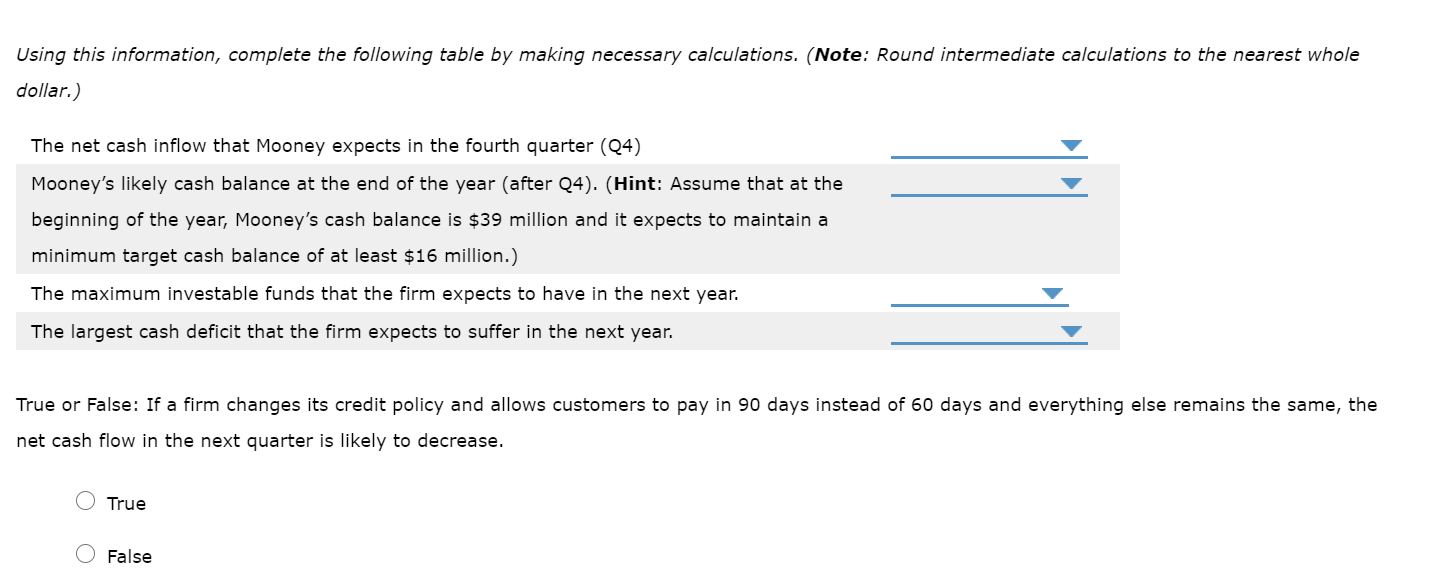
Task: Click the year-end cash balance answer line
Action: point(988,193)
